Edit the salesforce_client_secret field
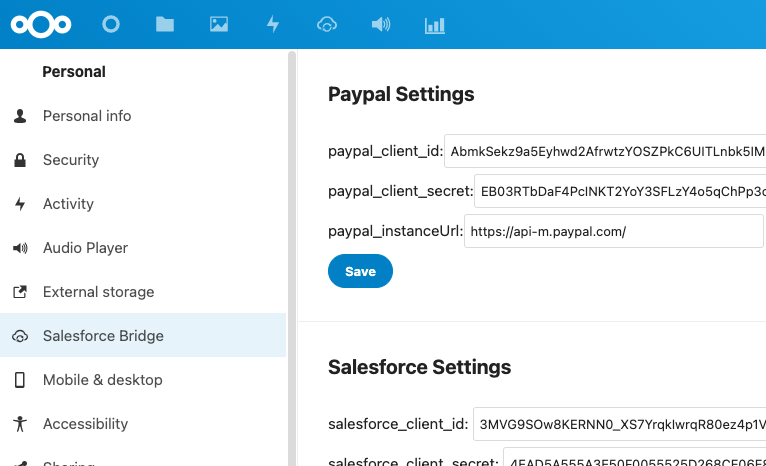 click(635, 457)
